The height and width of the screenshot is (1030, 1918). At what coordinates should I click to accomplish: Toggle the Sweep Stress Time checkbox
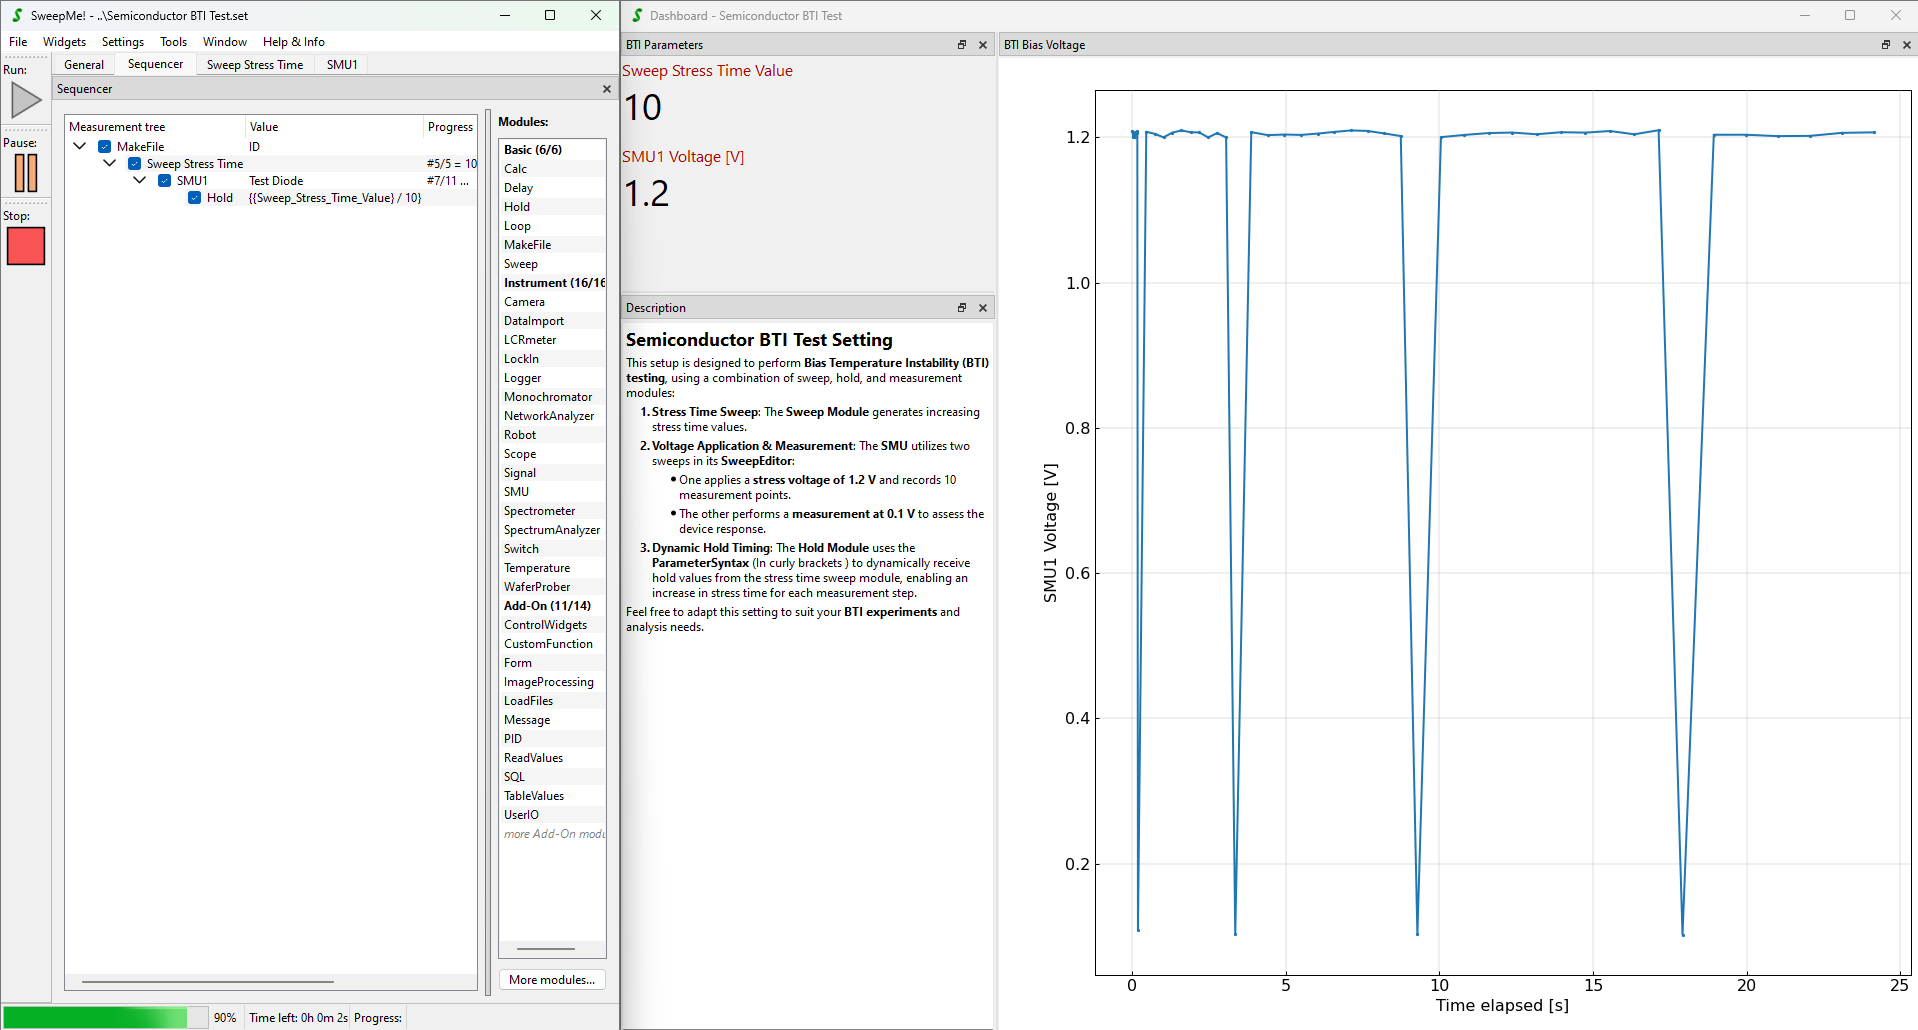[x=135, y=164]
